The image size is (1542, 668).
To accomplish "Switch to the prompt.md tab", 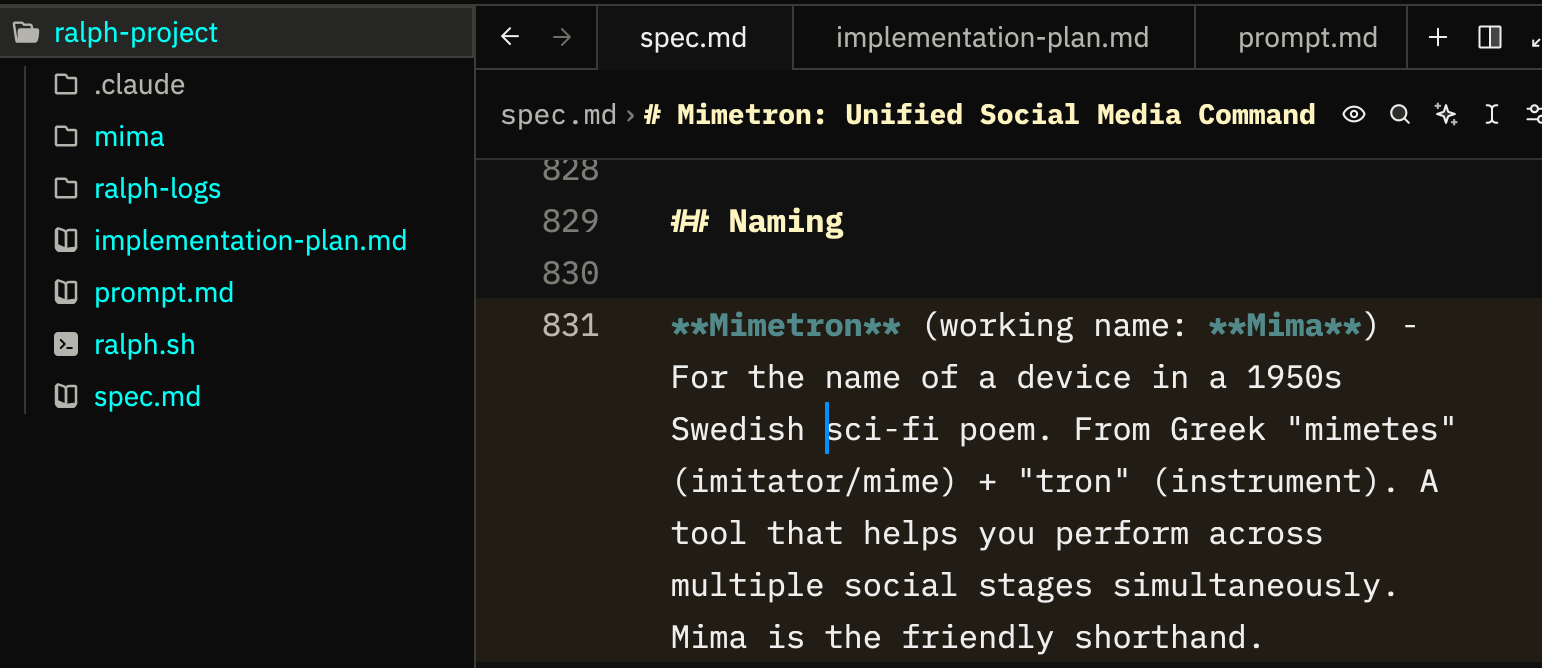I will 1307,38.
